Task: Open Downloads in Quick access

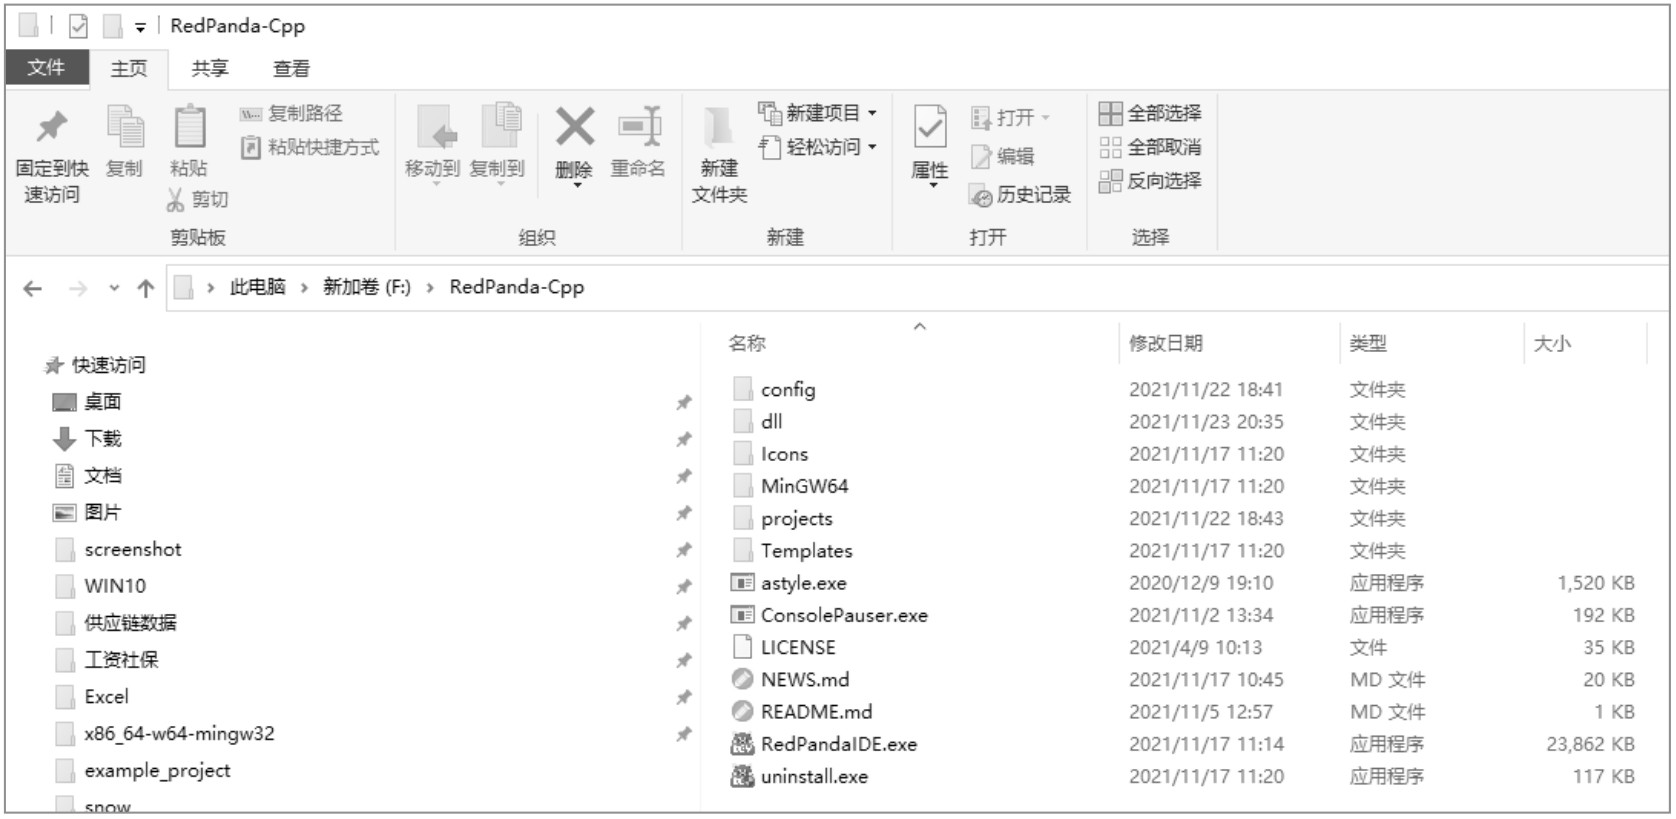Action: [x=87, y=439]
